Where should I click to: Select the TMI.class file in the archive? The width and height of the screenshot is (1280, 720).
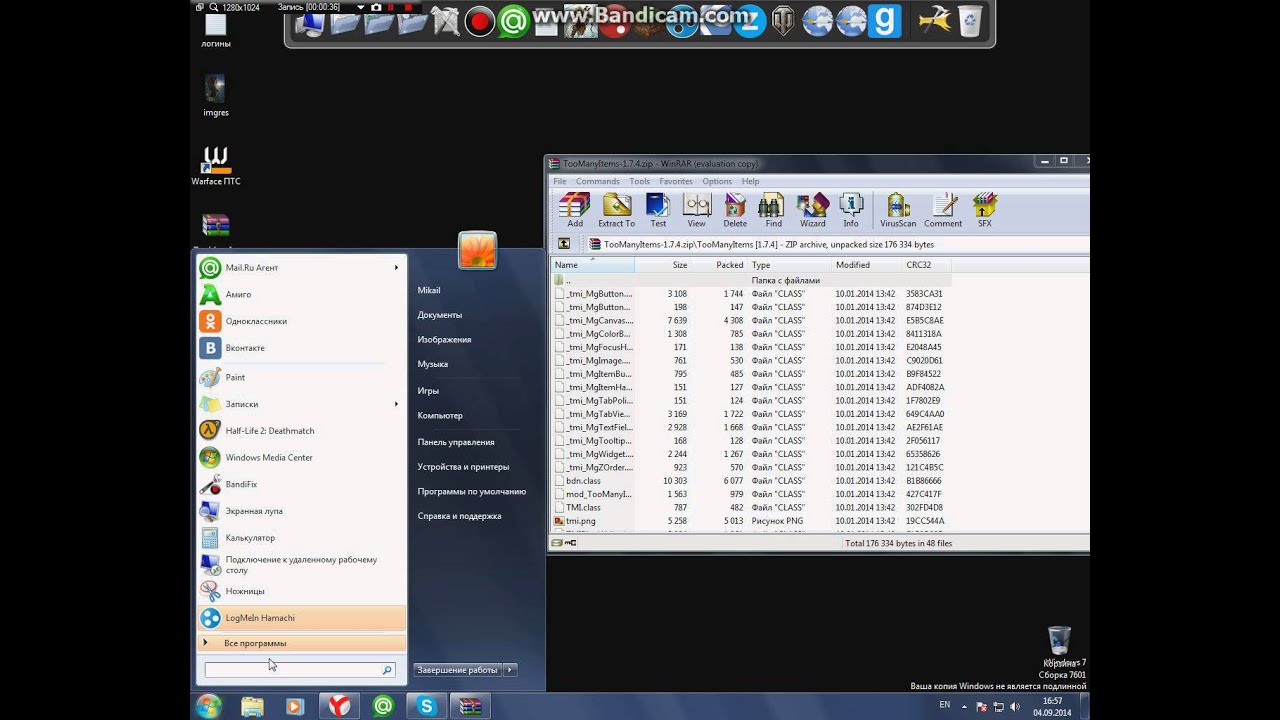750,508
